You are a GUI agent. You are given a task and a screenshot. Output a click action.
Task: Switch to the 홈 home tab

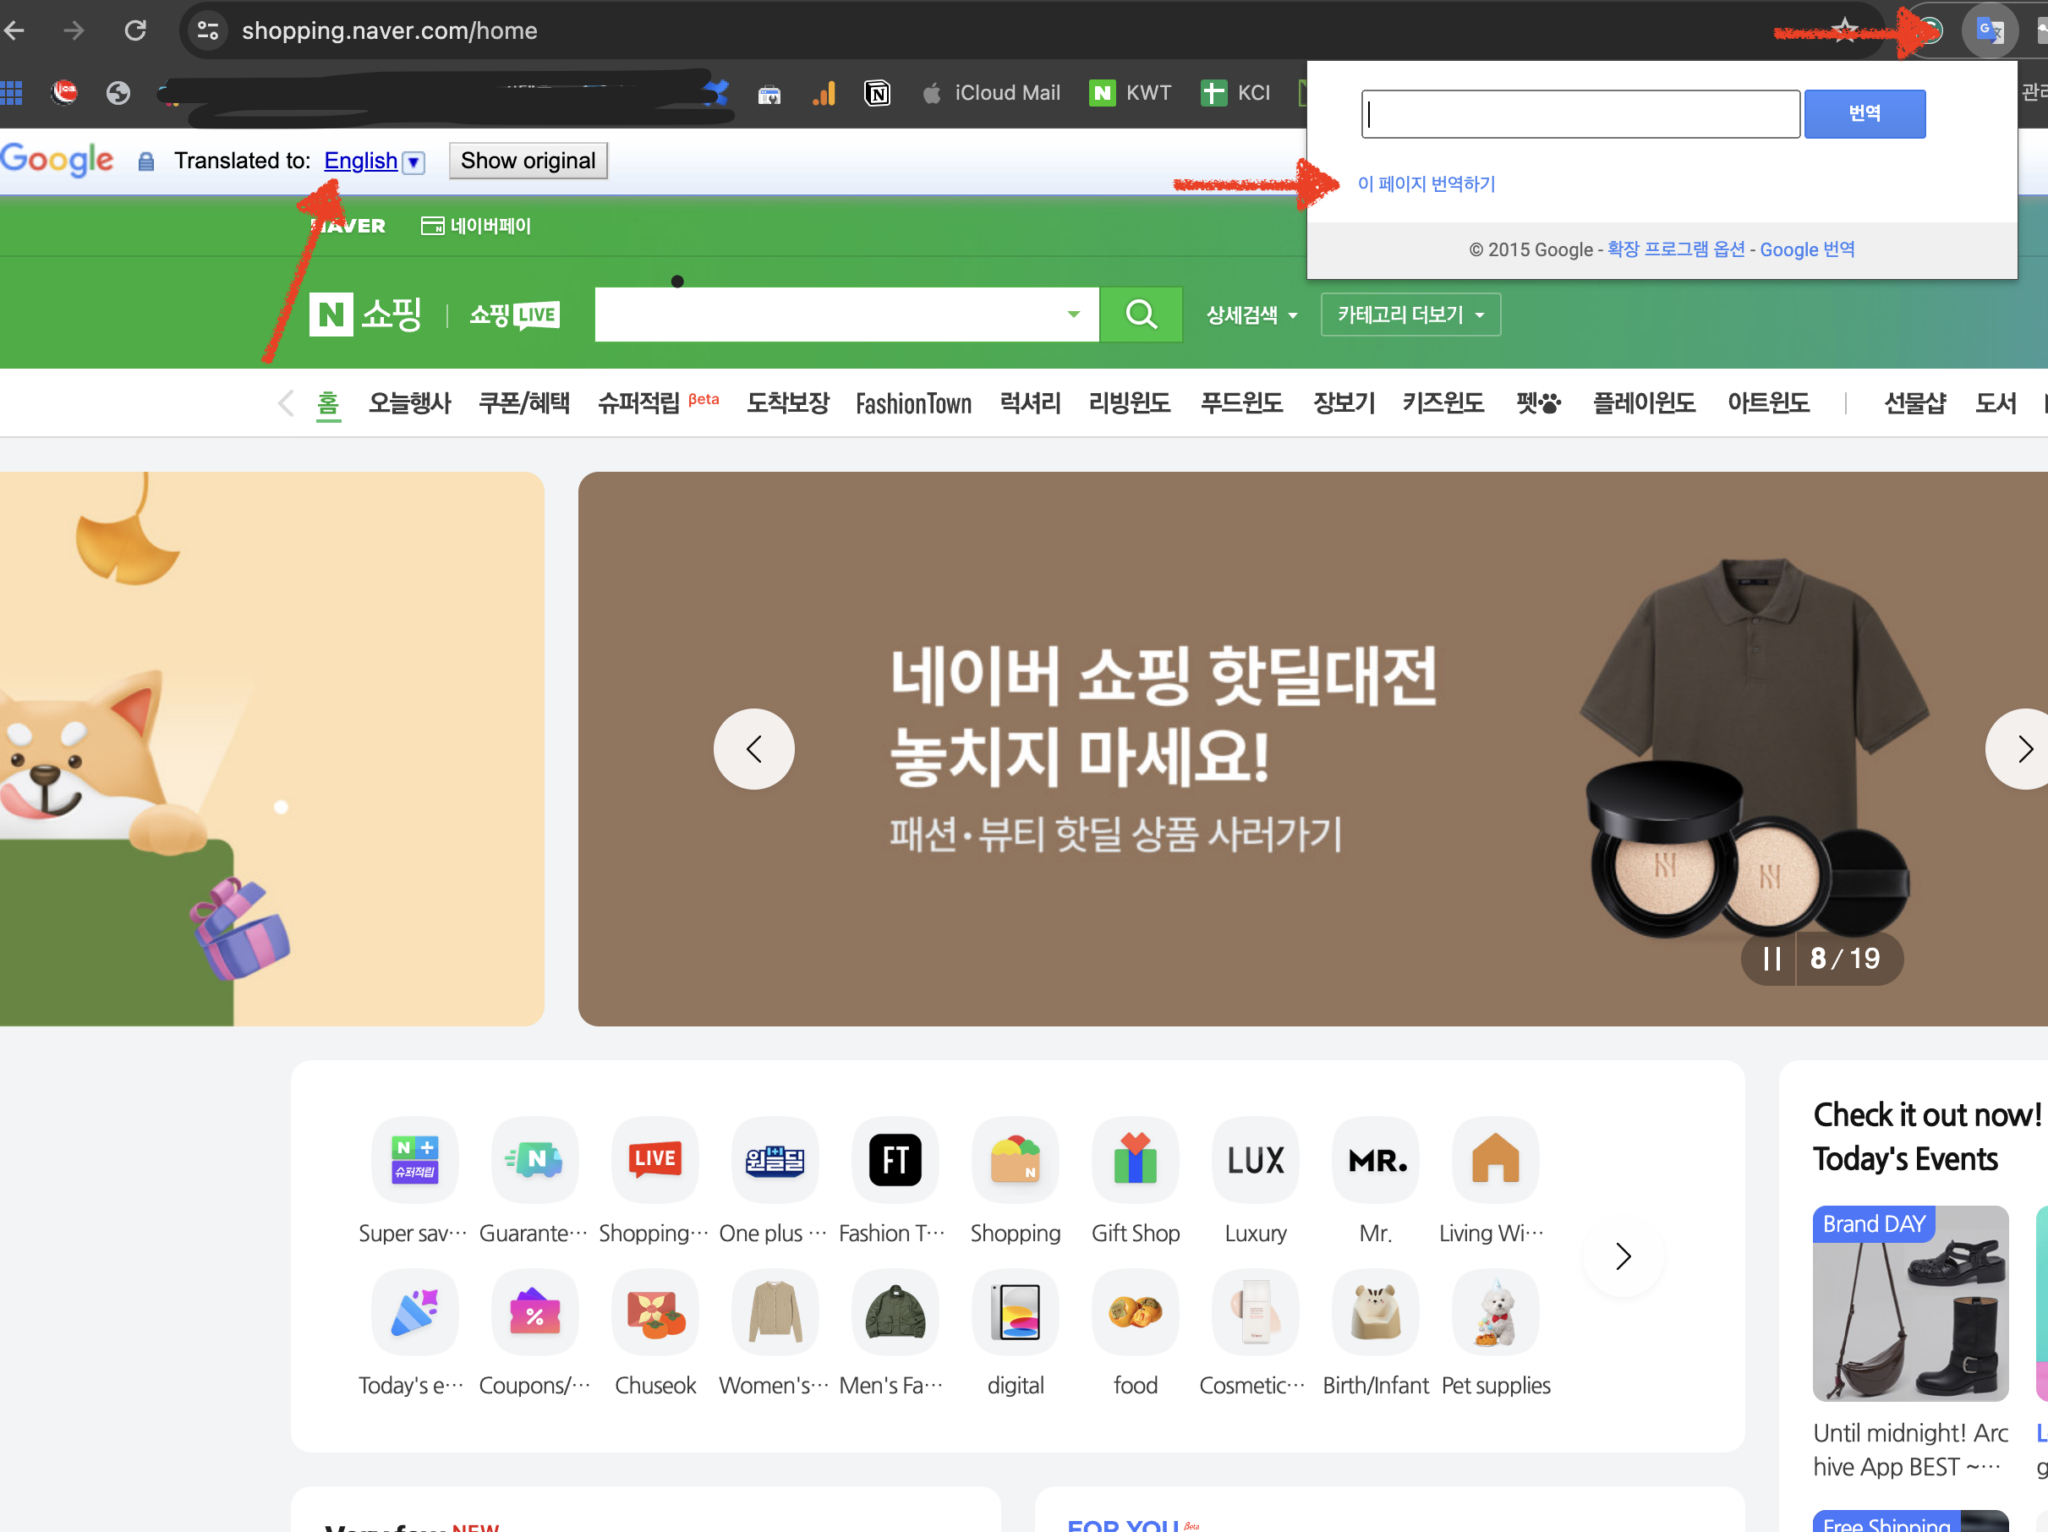click(x=328, y=403)
